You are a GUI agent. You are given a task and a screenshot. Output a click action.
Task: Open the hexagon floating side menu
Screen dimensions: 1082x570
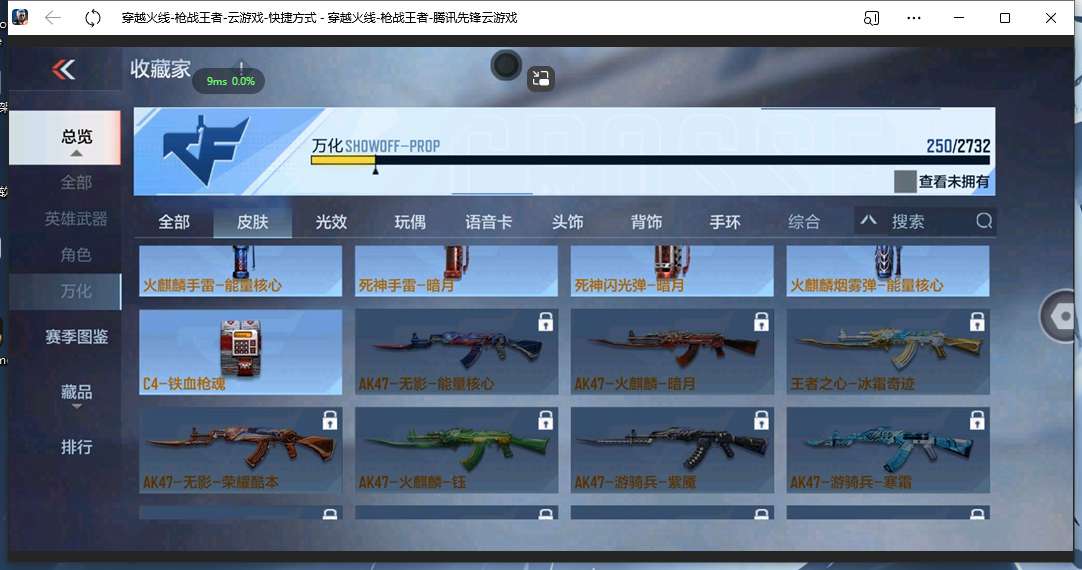coord(1061,316)
